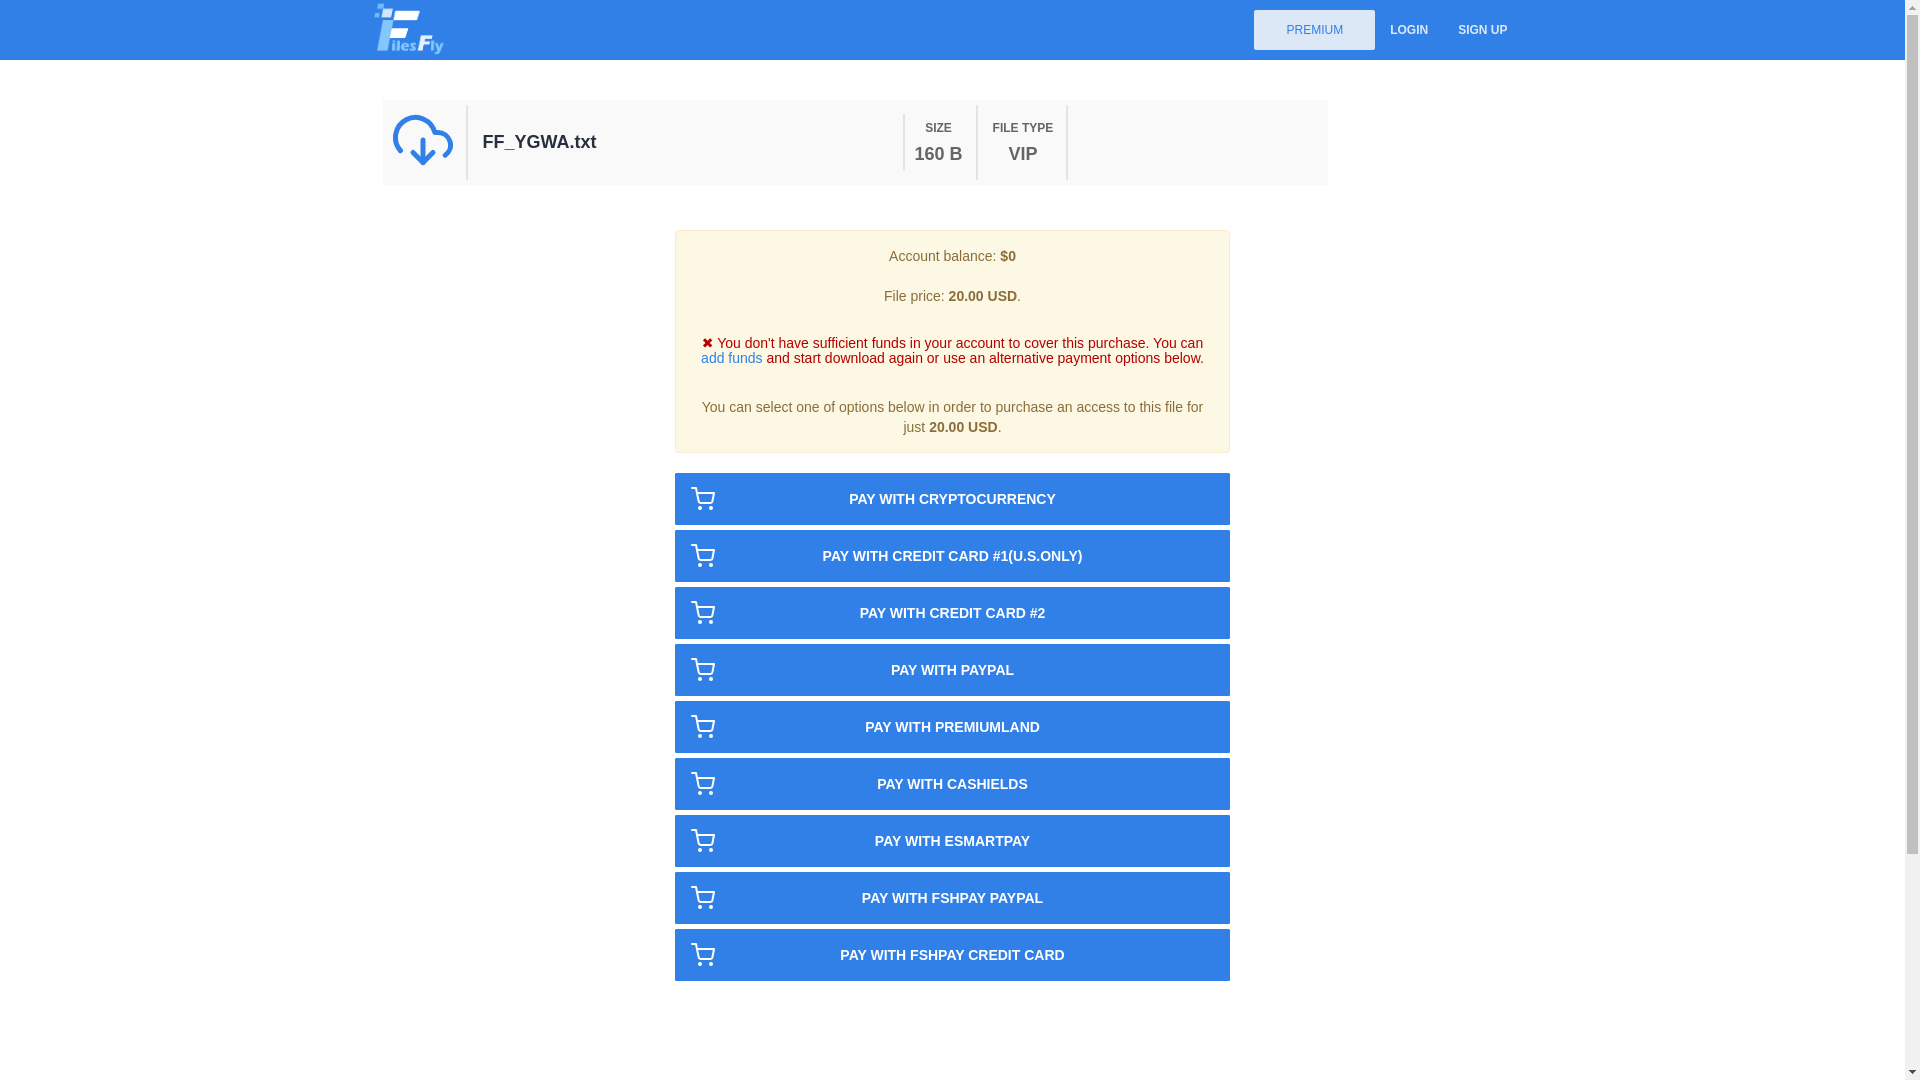Choose Pay with Cryptocurrency
The width and height of the screenshot is (1920, 1080).
[952, 499]
